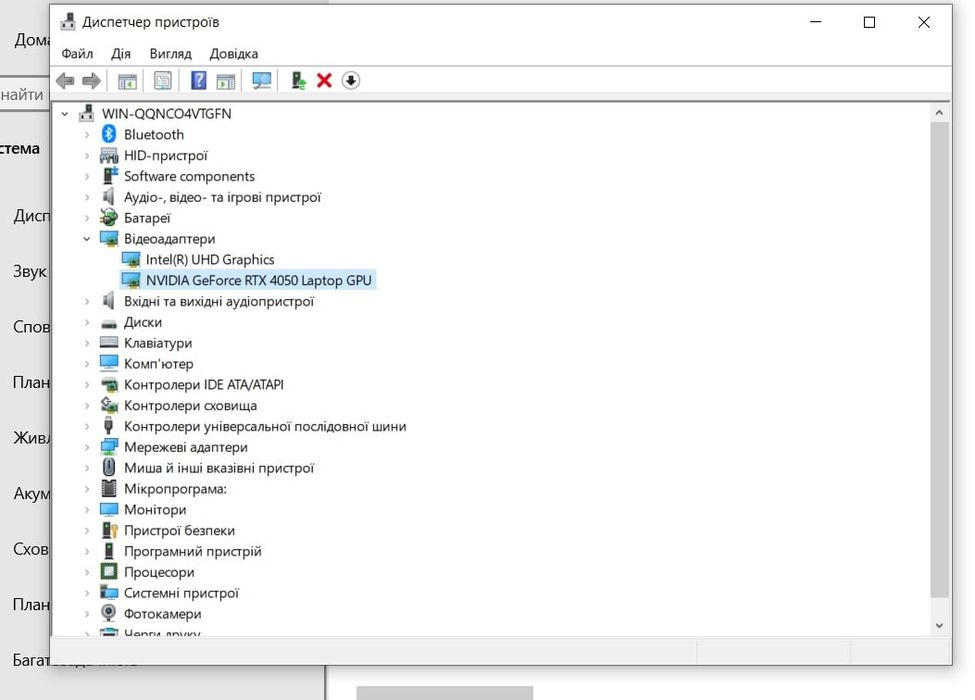Collapse the WIN-QQNCO4VTGFN root node
This screenshot has width=975, height=700.
click(65, 114)
